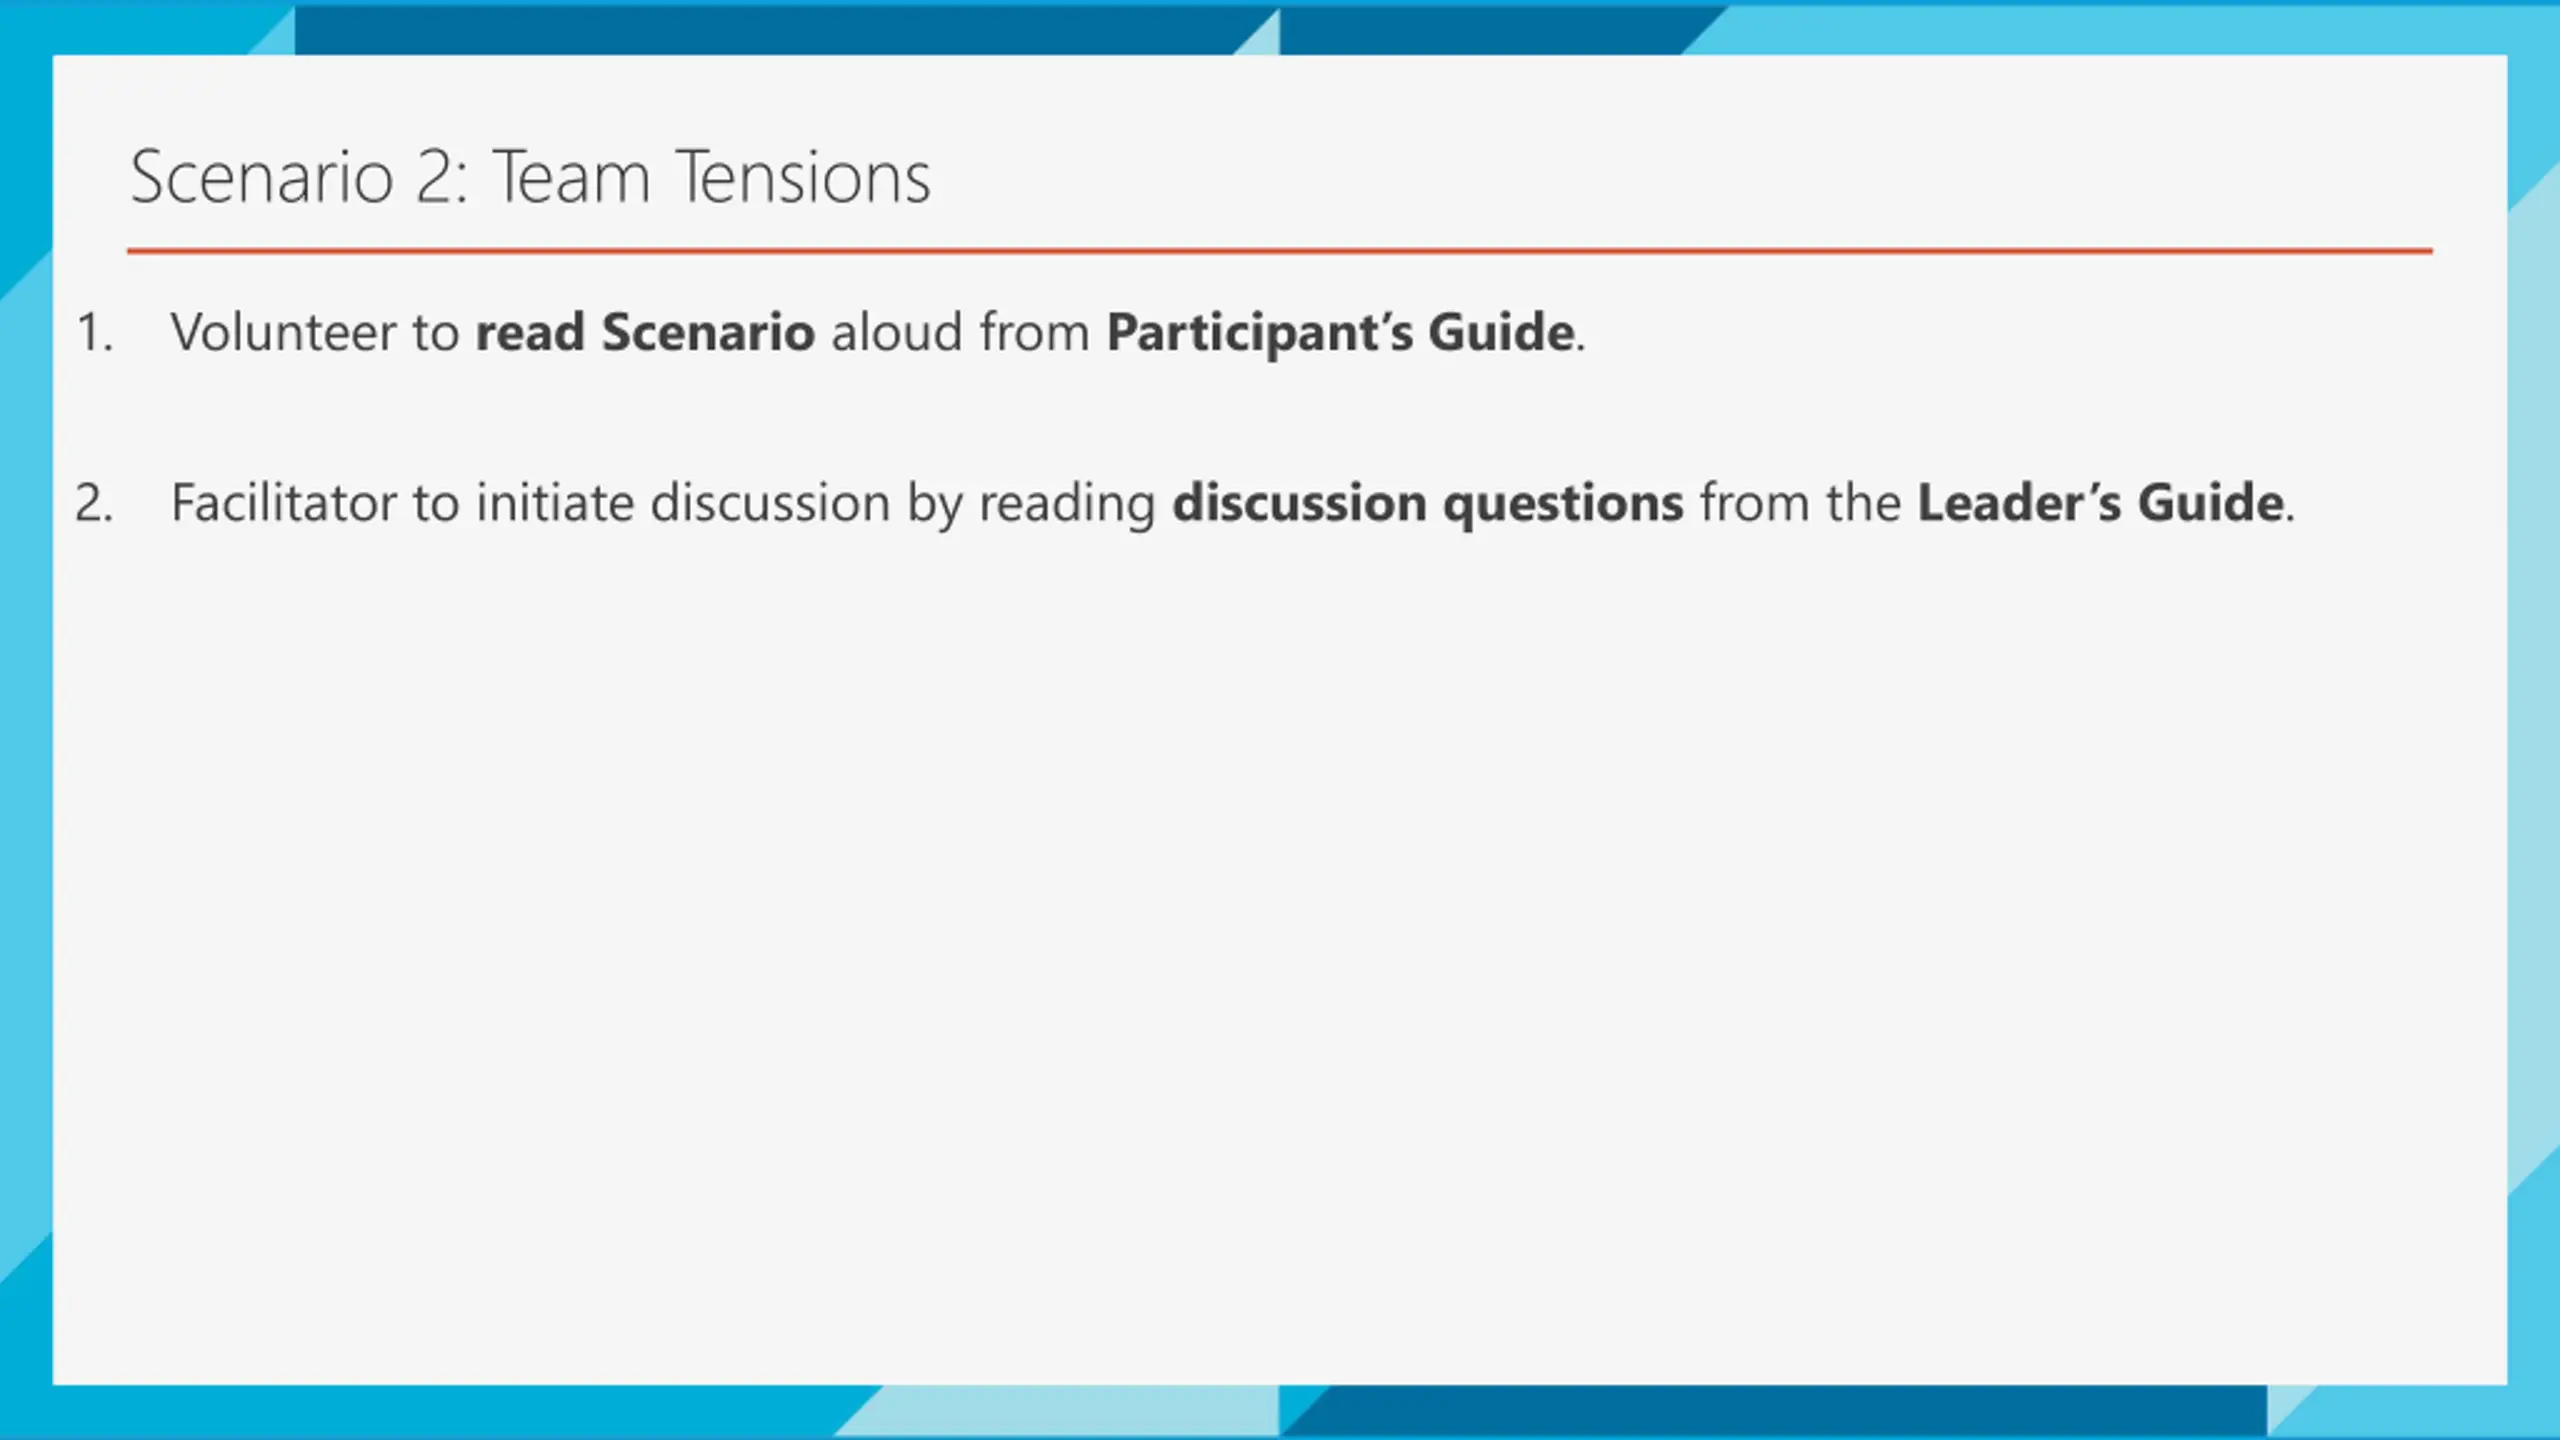Image resolution: width=2560 pixels, height=1440 pixels.
Task: Click the empty white area of the slide body
Action: coord(1279,950)
